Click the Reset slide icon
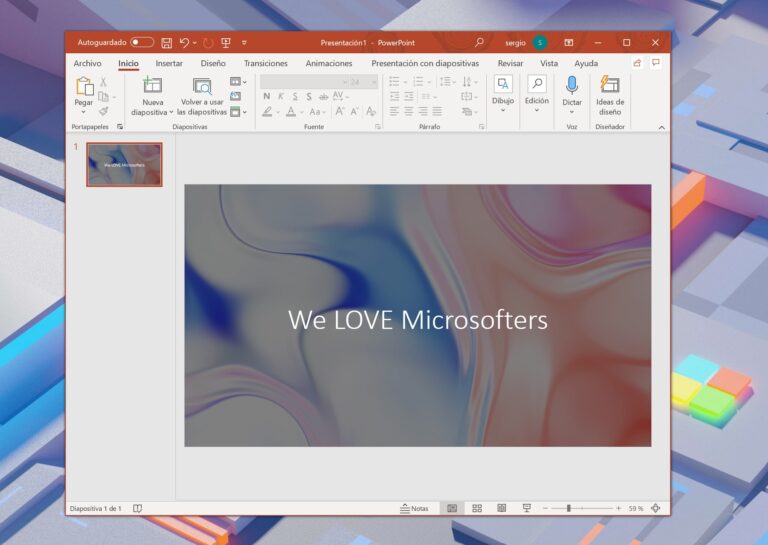The image size is (768, 545). (236, 96)
